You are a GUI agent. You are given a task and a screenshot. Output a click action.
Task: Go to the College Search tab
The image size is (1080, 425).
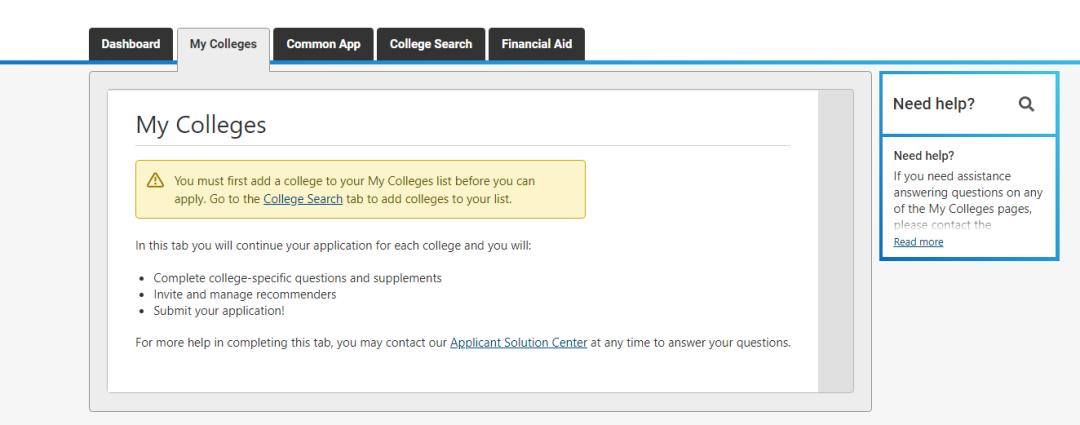pyautogui.click(x=431, y=44)
